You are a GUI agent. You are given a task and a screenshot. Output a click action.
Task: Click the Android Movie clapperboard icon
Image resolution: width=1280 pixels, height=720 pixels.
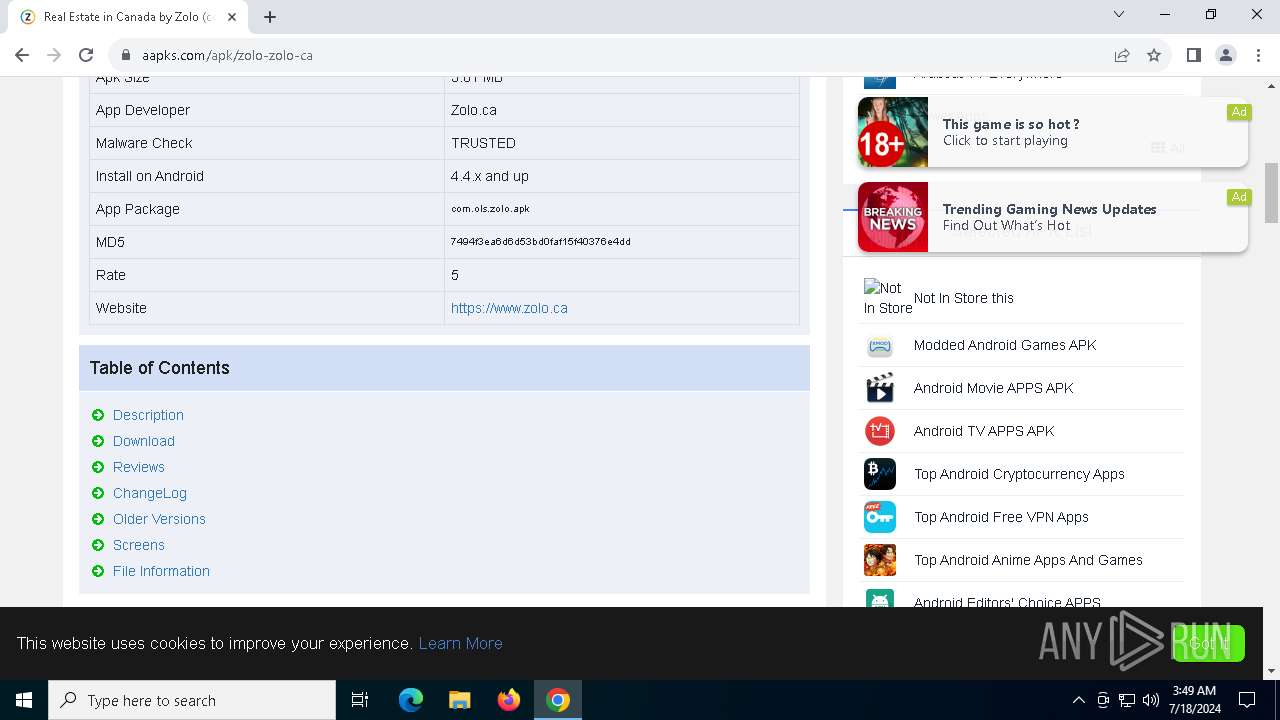point(880,388)
